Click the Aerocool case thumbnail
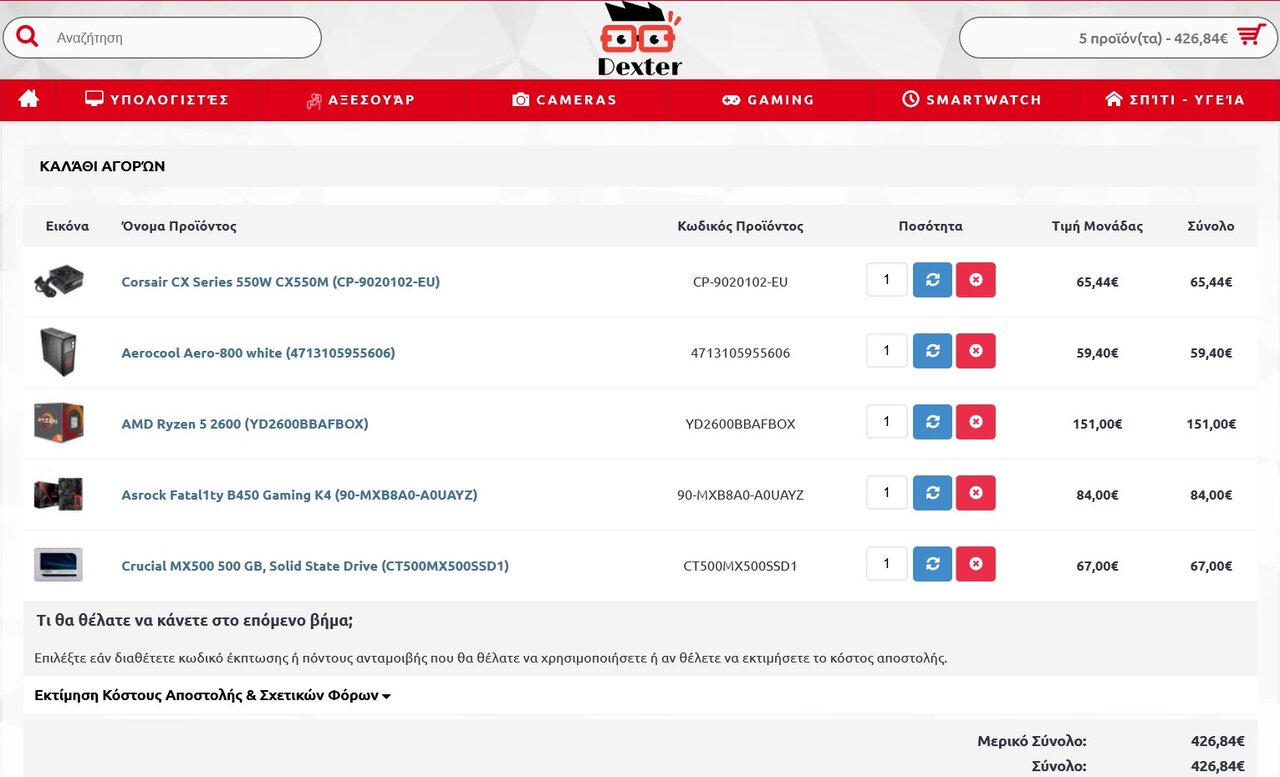This screenshot has width=1280, height=777. point(58,352)
